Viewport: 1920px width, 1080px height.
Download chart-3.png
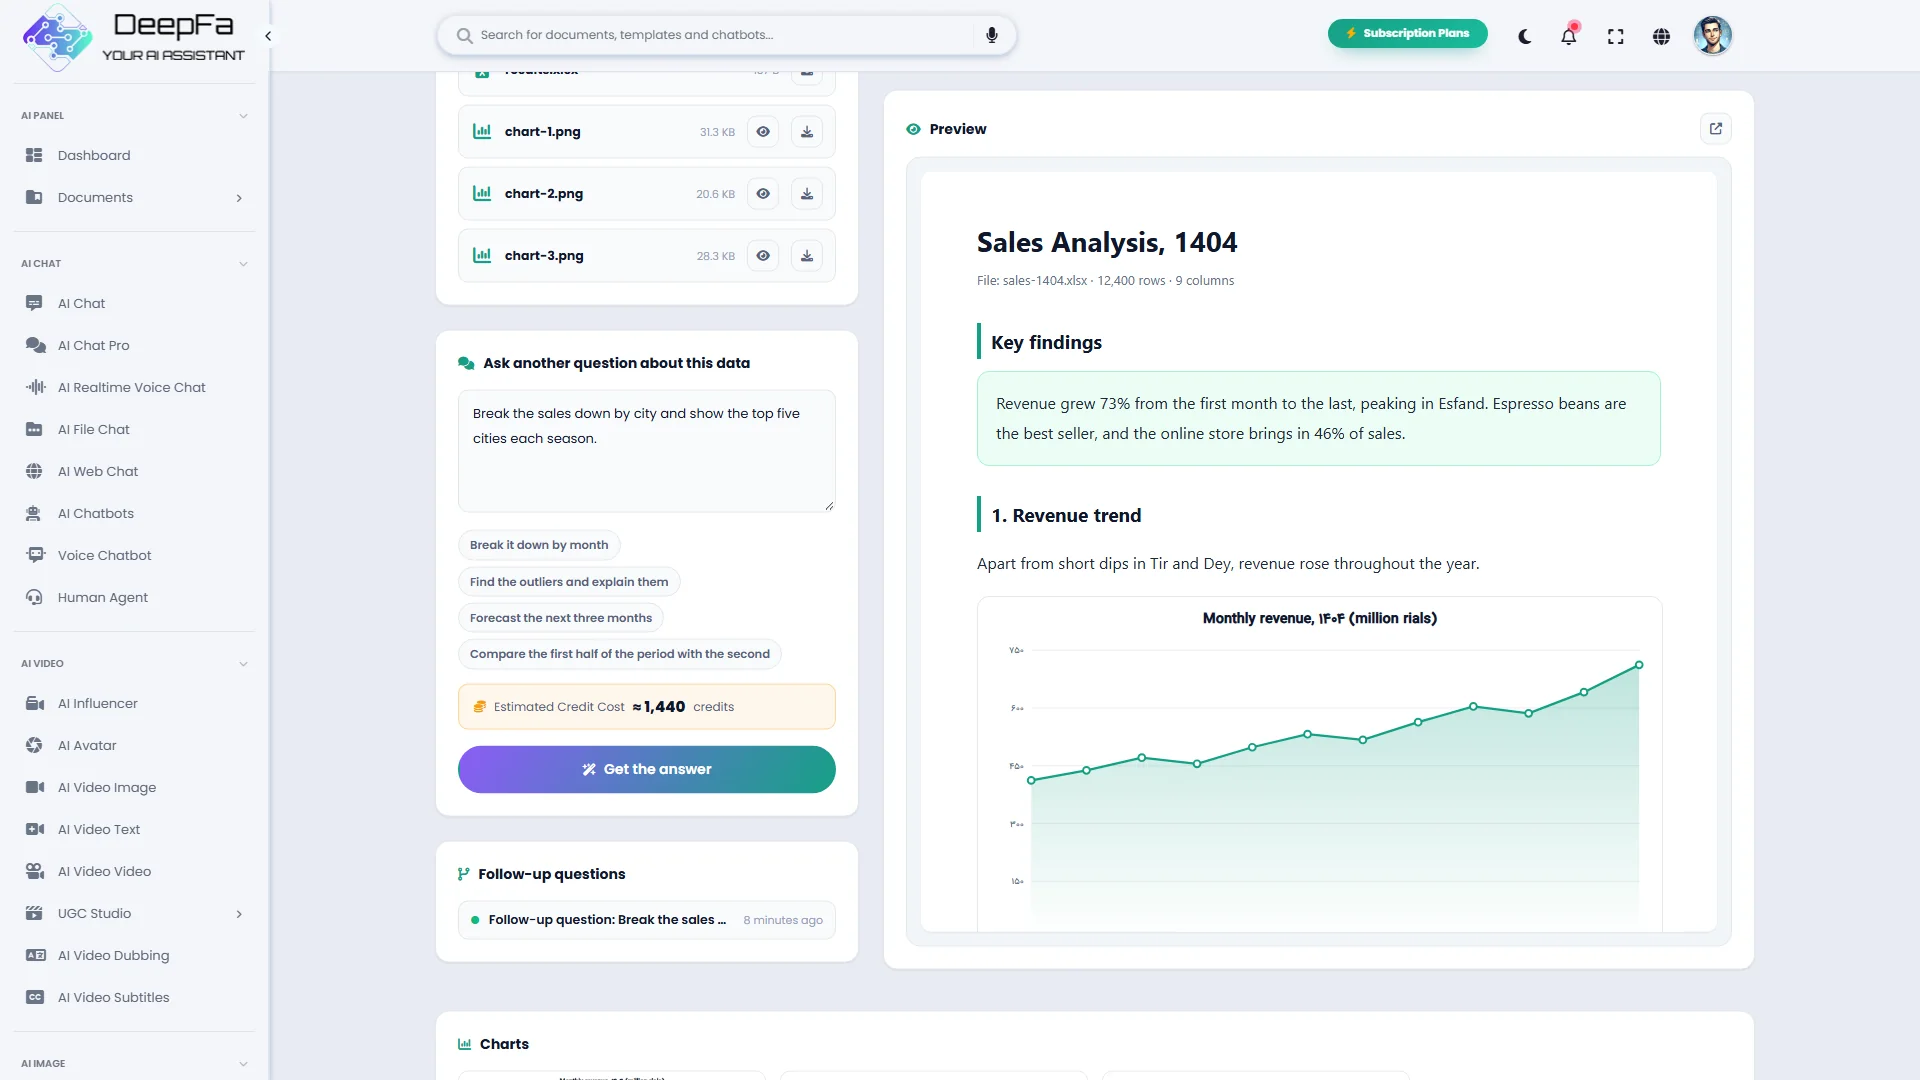pyautogui.click(x=806, y=256)
